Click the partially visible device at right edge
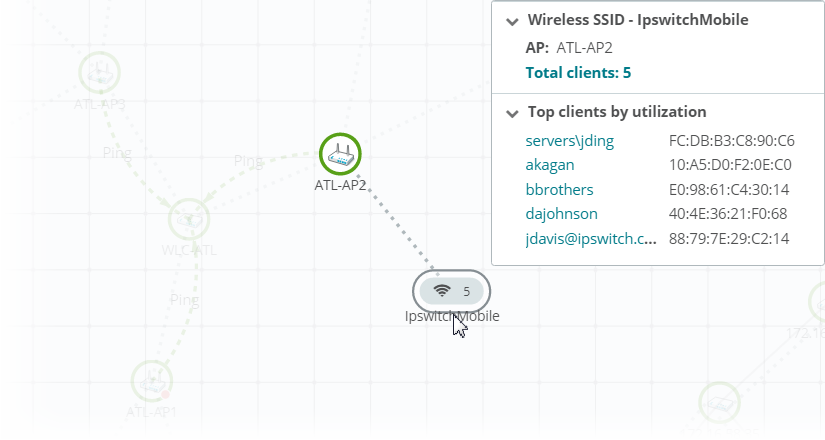 coord(815,300)
